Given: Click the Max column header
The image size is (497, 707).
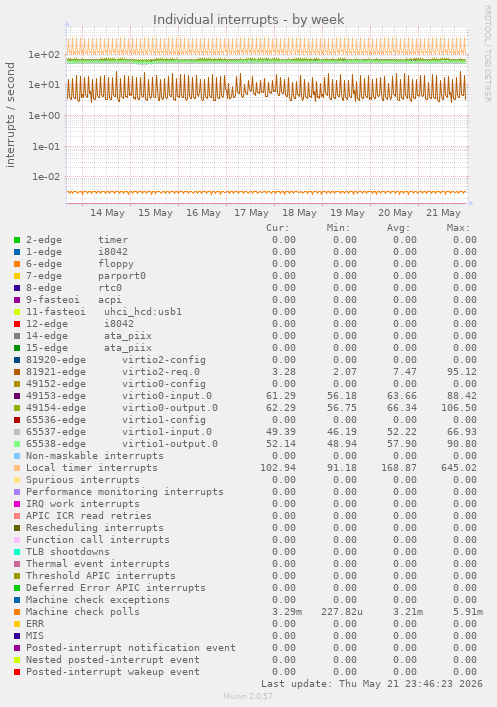Looking at the screenshot, I should tap(459, 228).
